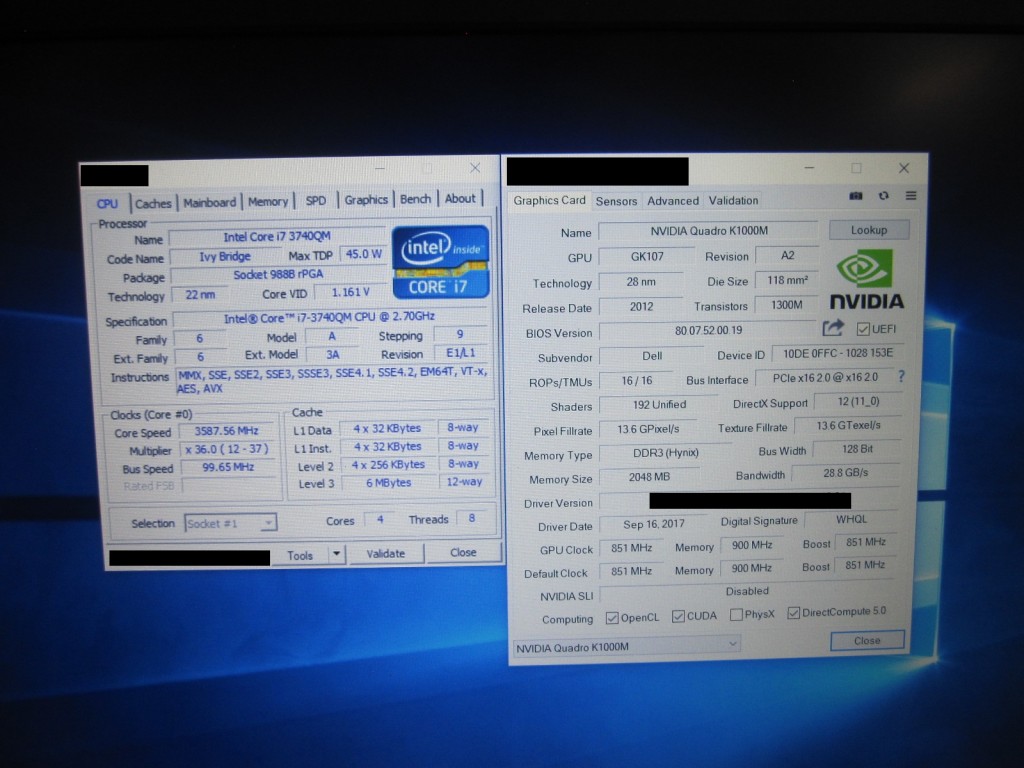Screen dimensions: 1024x768
Task: Click the Bus Interface question mark
Action: point(901,376)
